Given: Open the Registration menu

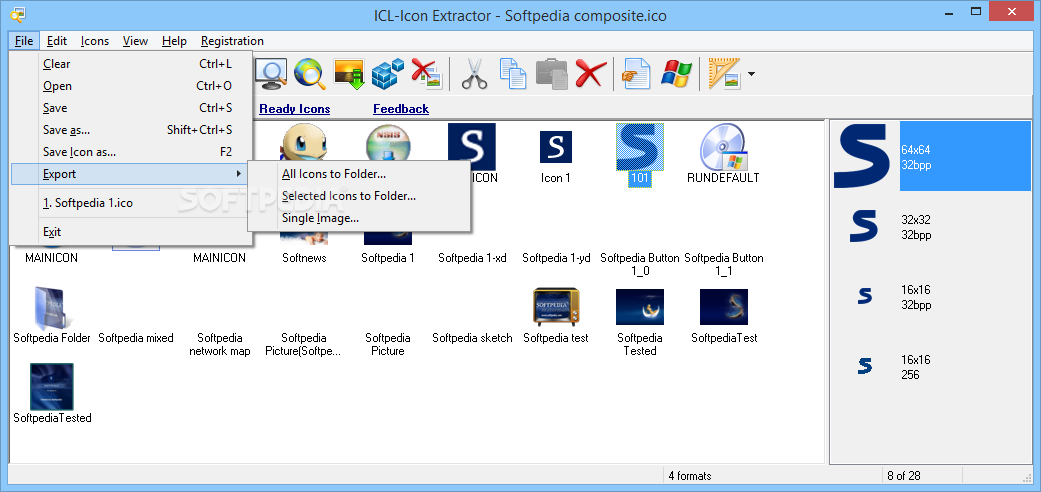Looking at the screenshot, I should (x=232, y=41).
